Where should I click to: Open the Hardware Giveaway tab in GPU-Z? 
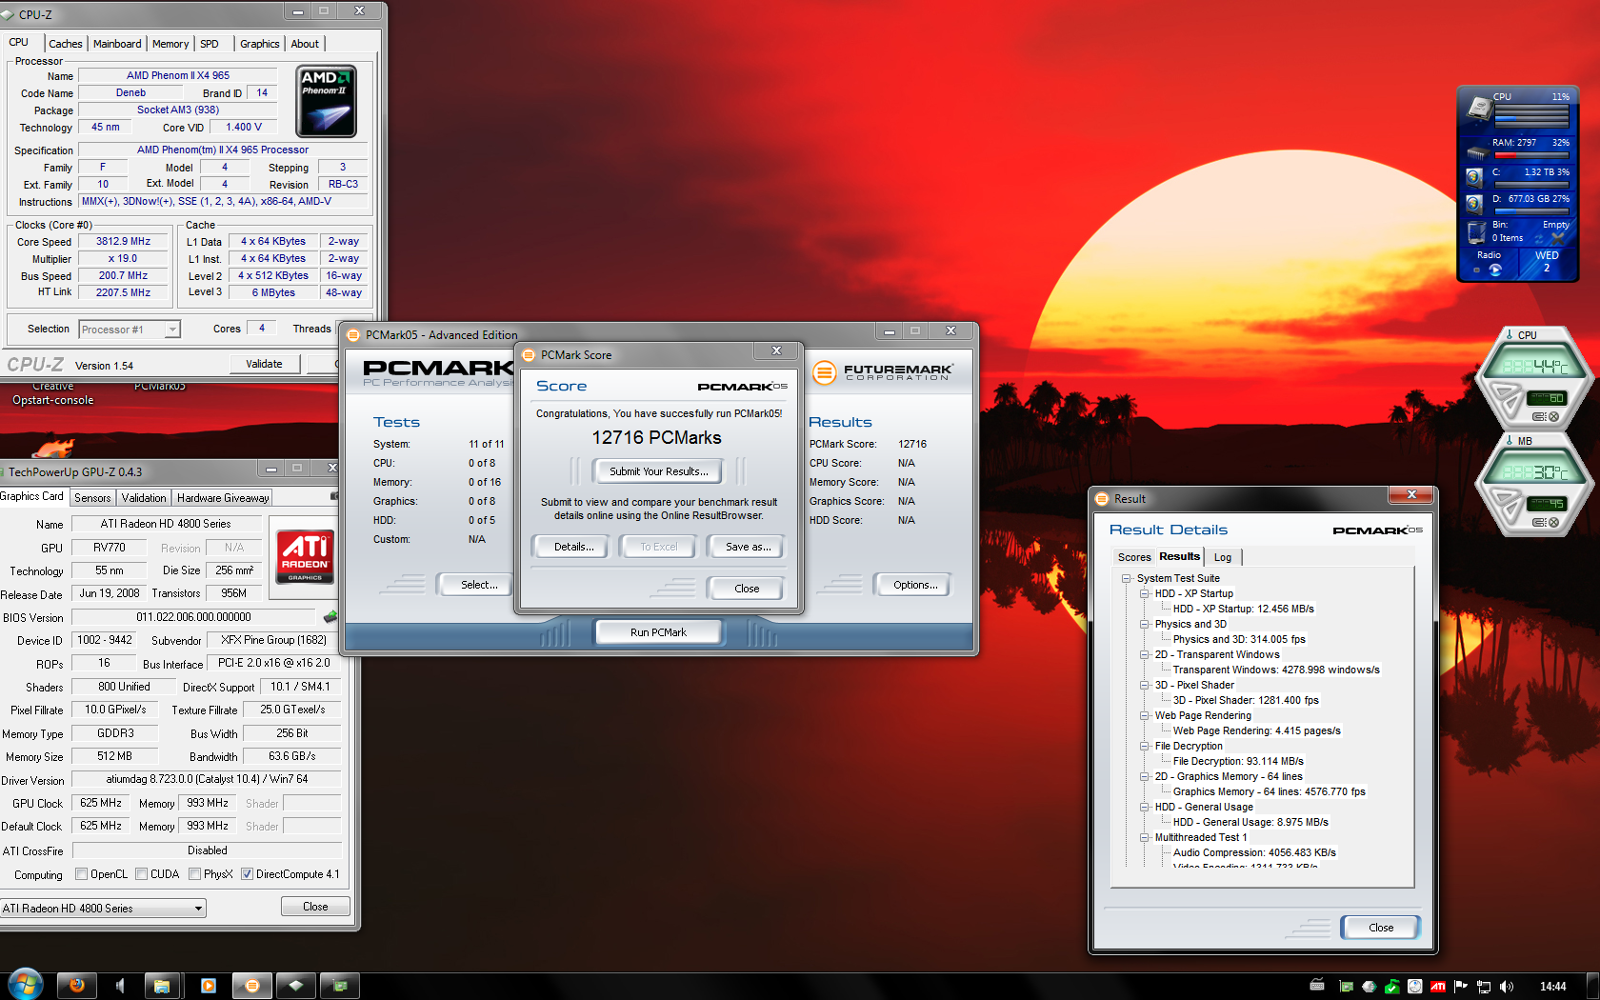click(x=223, y=498)
